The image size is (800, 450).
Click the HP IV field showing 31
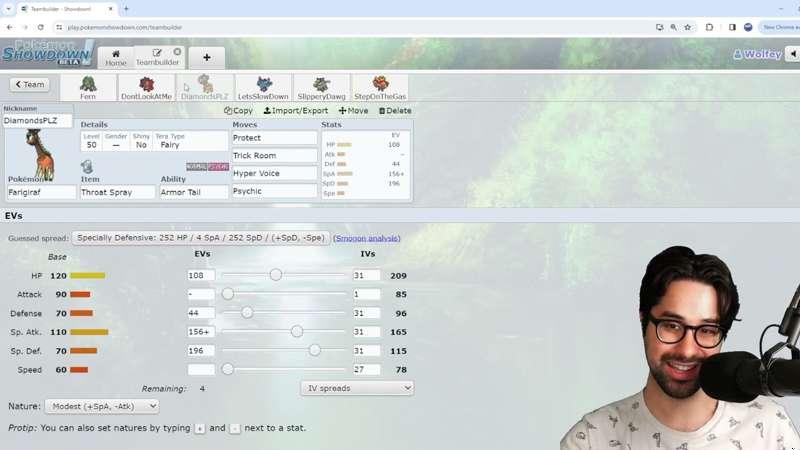(366, 276)
